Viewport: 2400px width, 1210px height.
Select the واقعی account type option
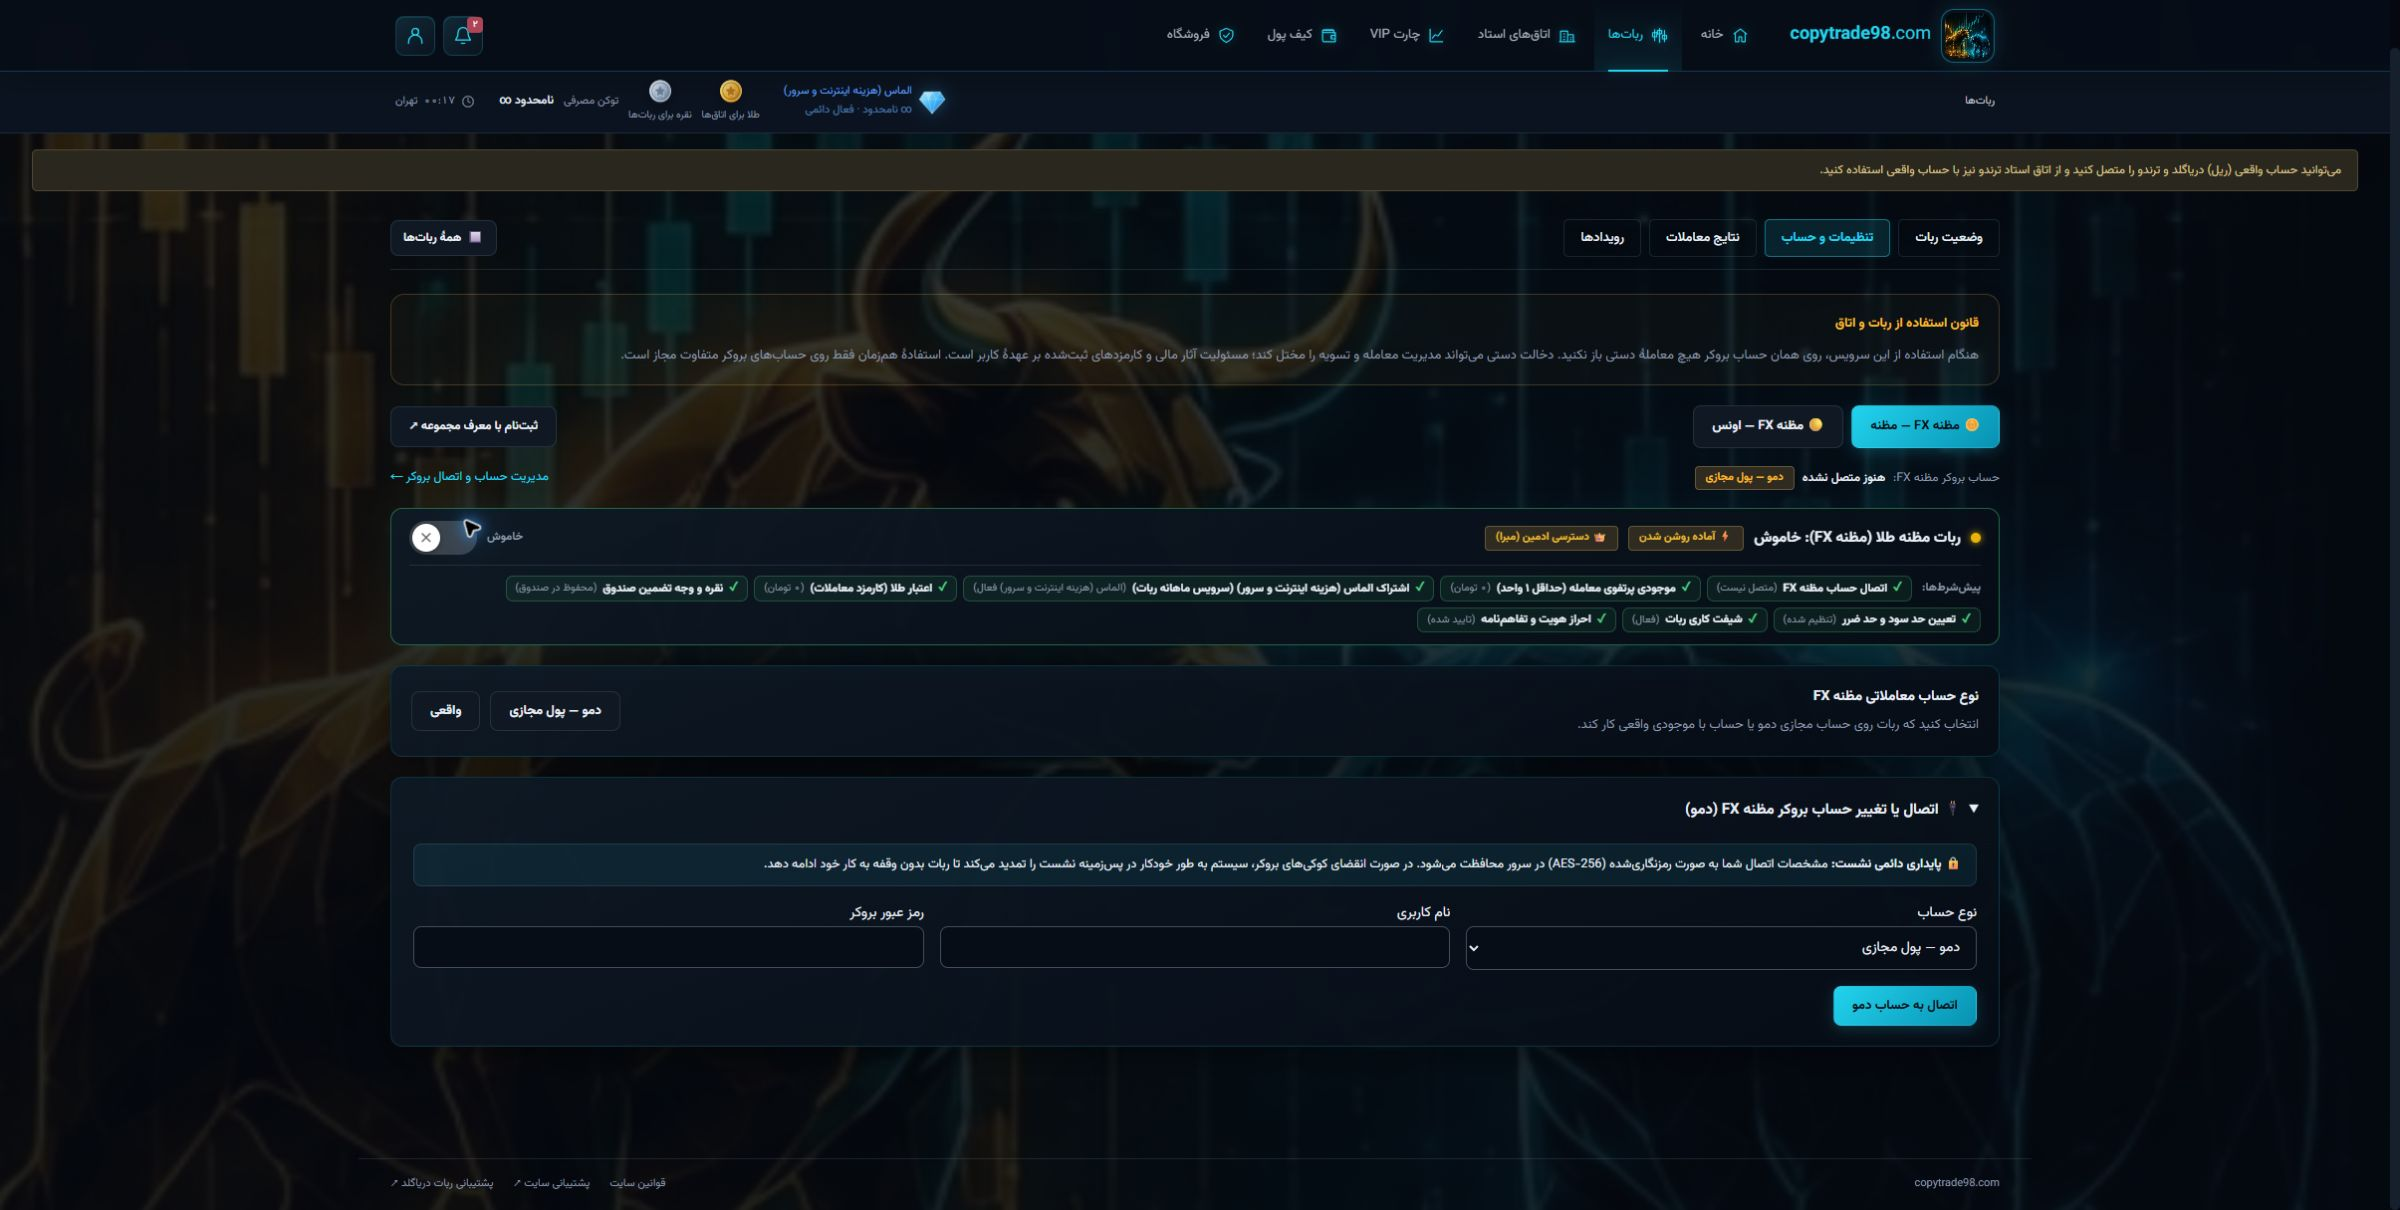tap(445, 711)
